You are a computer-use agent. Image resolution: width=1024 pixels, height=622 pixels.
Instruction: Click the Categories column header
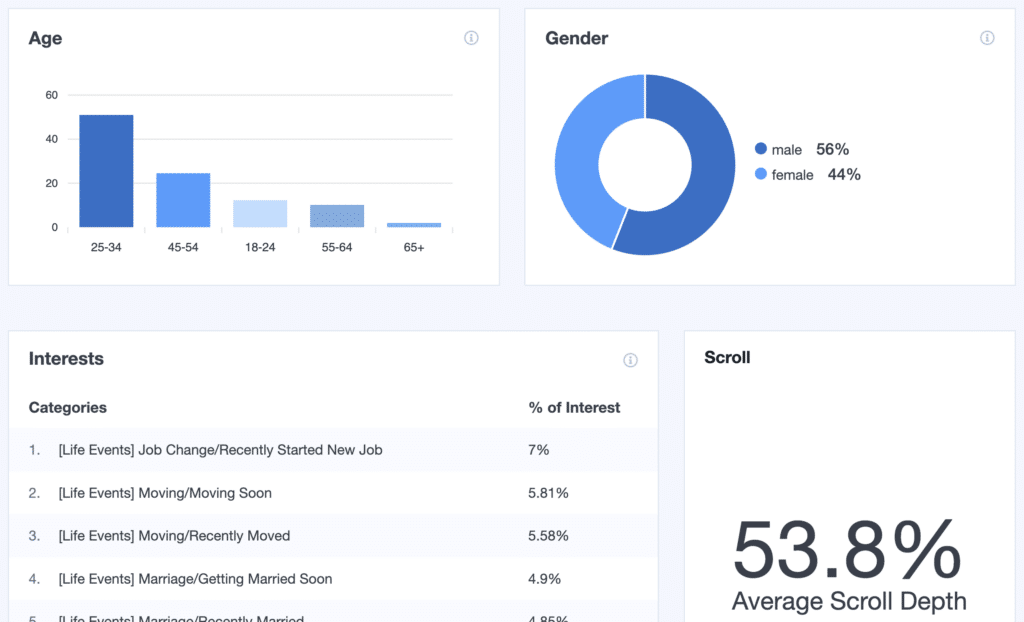(x=68, y=408)
